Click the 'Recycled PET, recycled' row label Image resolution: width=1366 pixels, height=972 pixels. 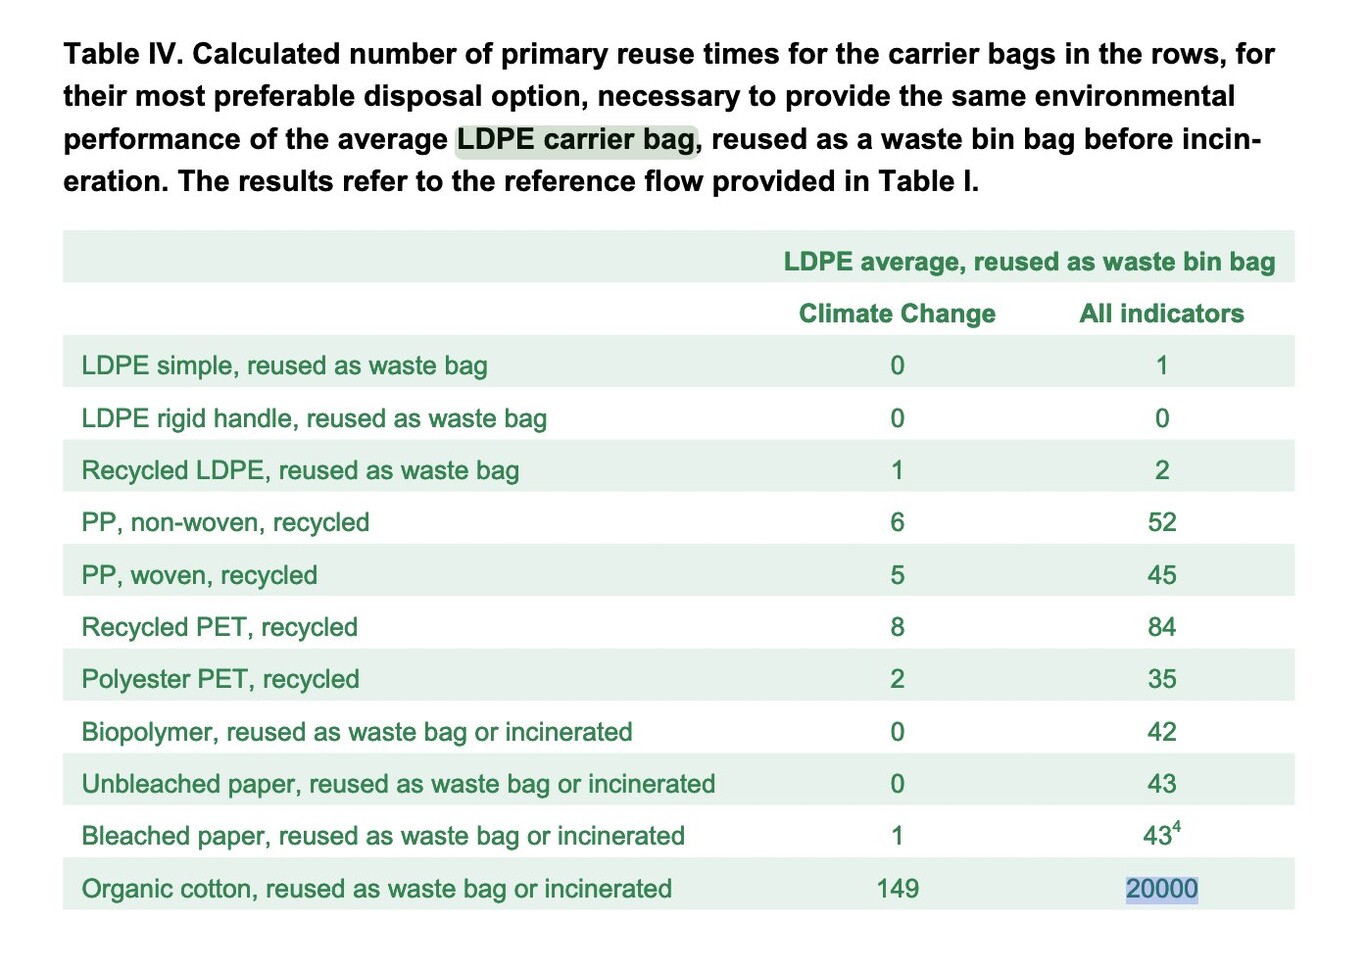[x=219, y=627]
